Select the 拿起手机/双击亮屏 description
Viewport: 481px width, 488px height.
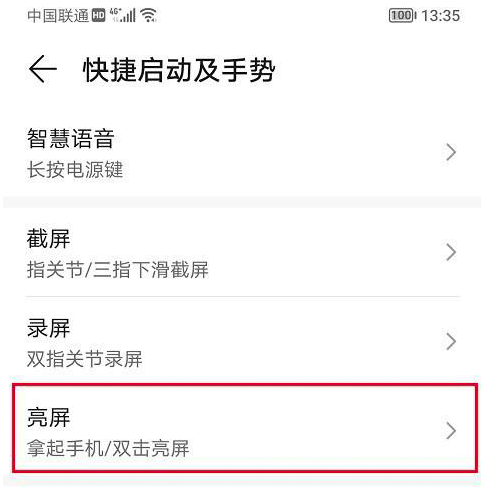pos(108,448)
